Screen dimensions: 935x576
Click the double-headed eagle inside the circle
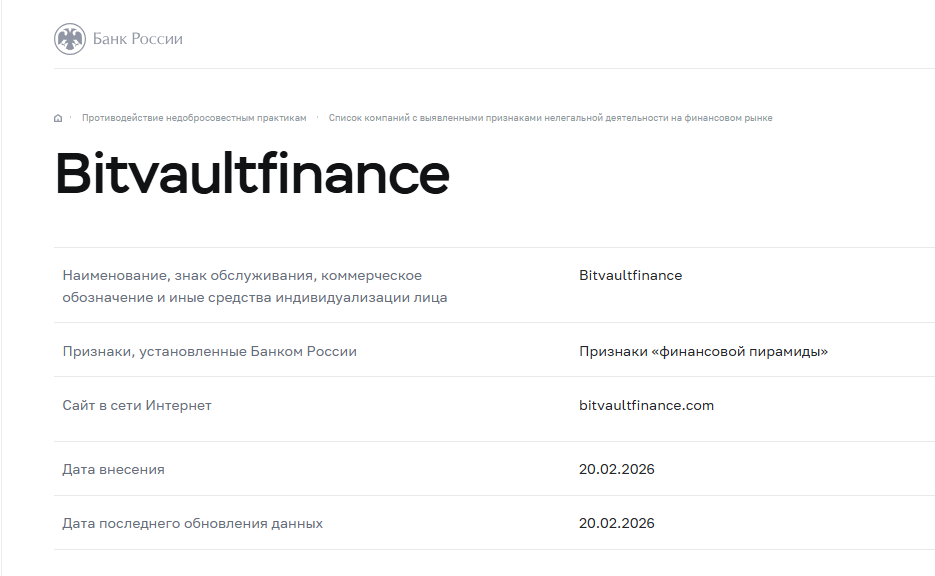click(68, 39)
